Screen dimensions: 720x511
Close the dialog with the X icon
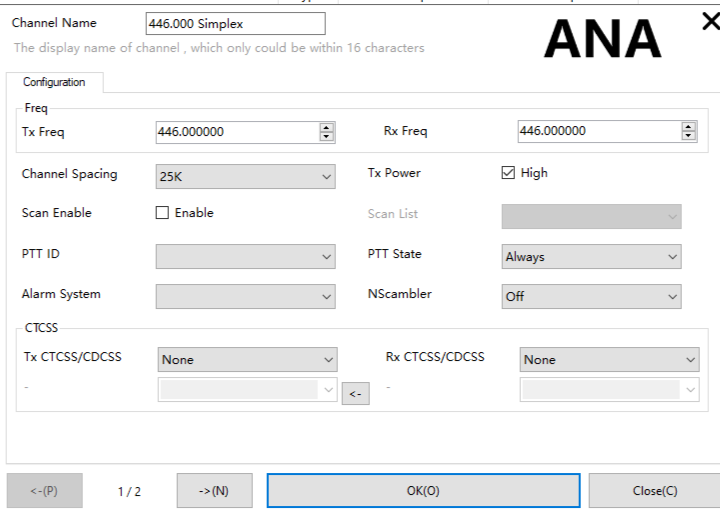(710, 22)
